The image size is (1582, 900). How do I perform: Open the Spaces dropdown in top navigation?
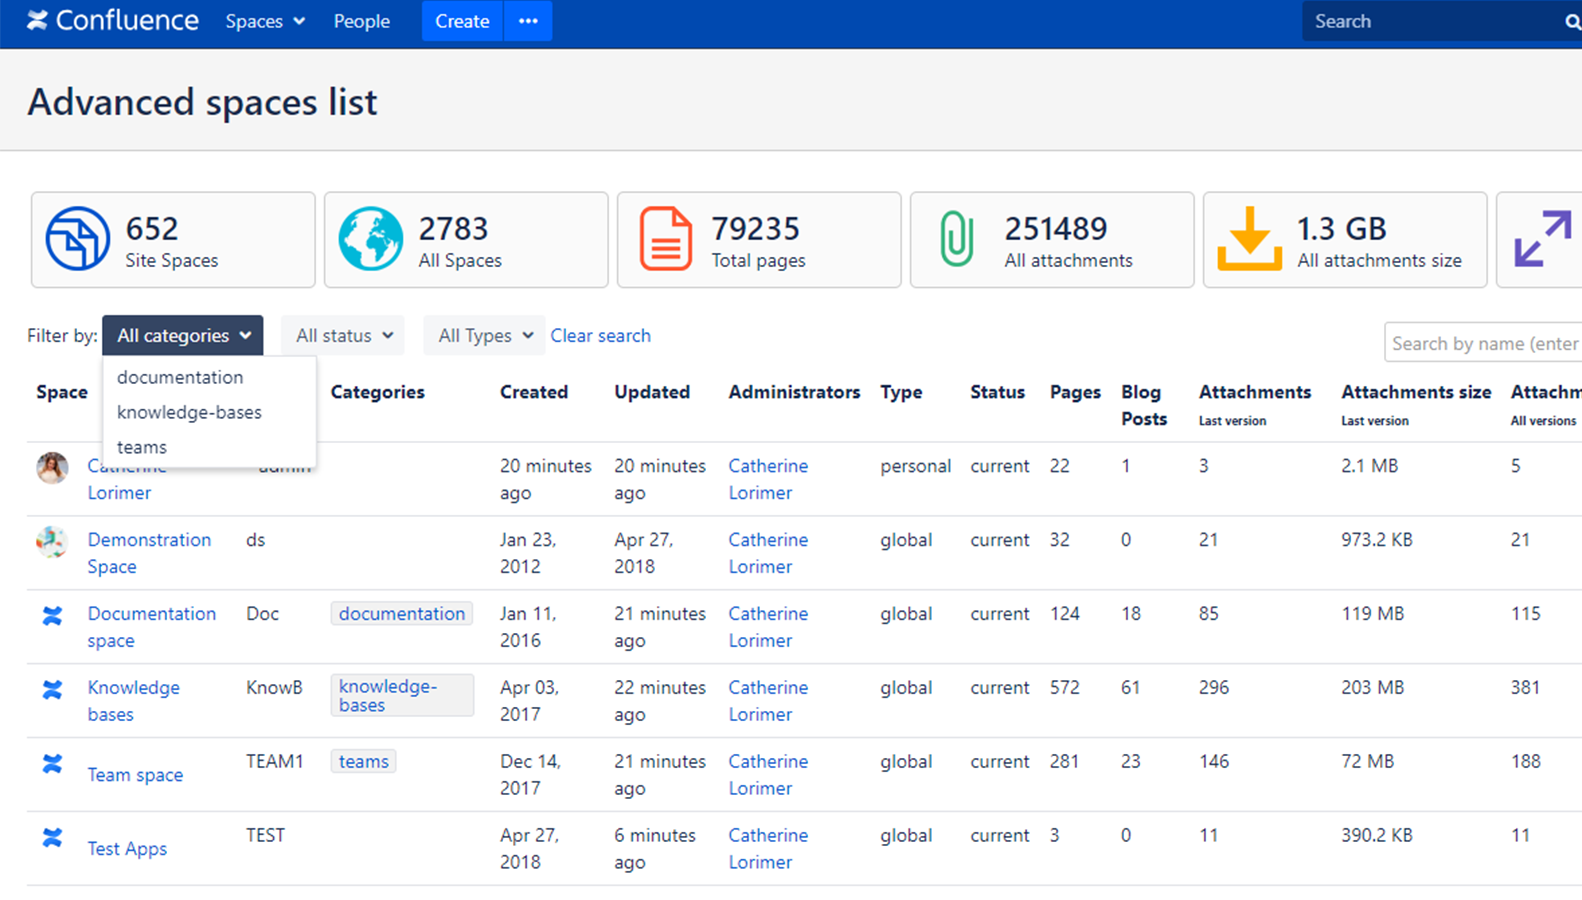265,21
